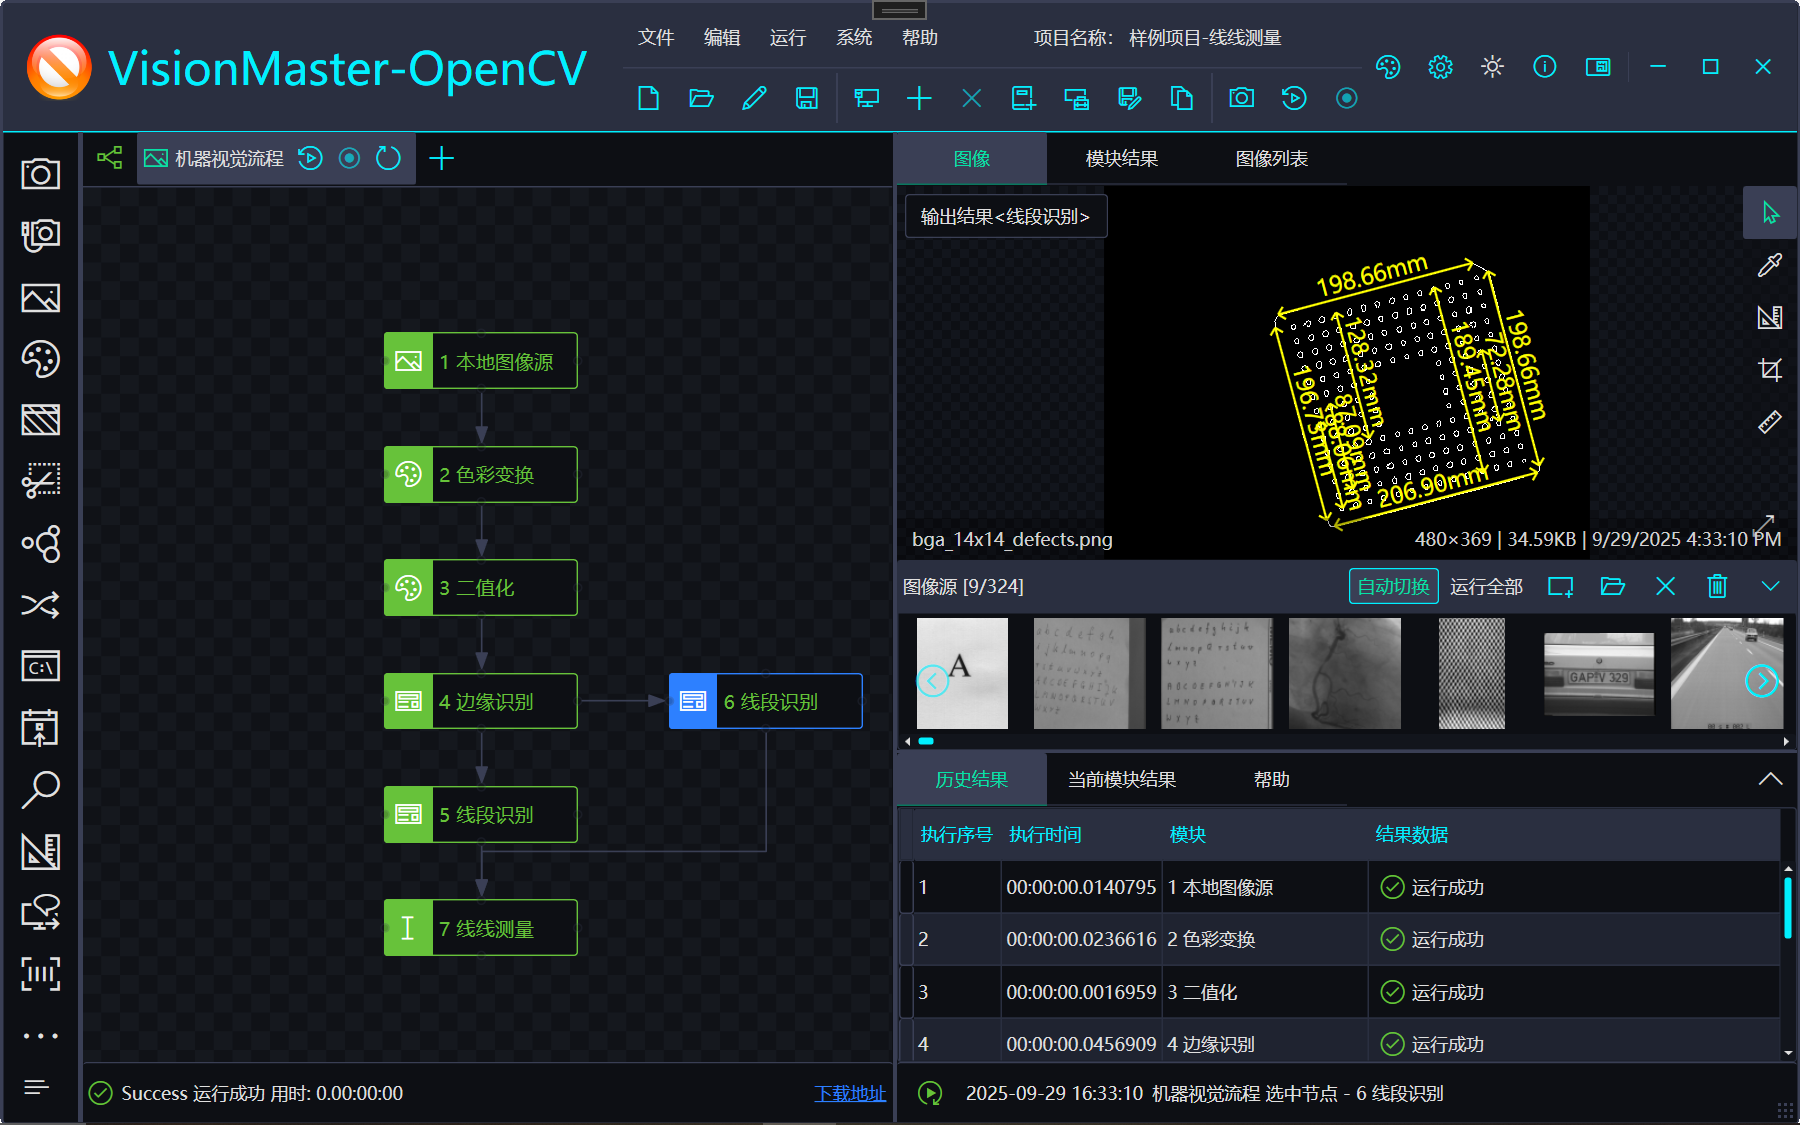The width and height of the screenshot is (1800, 1125).
Task: Select node 3 二值化
Action: (481, 588)
